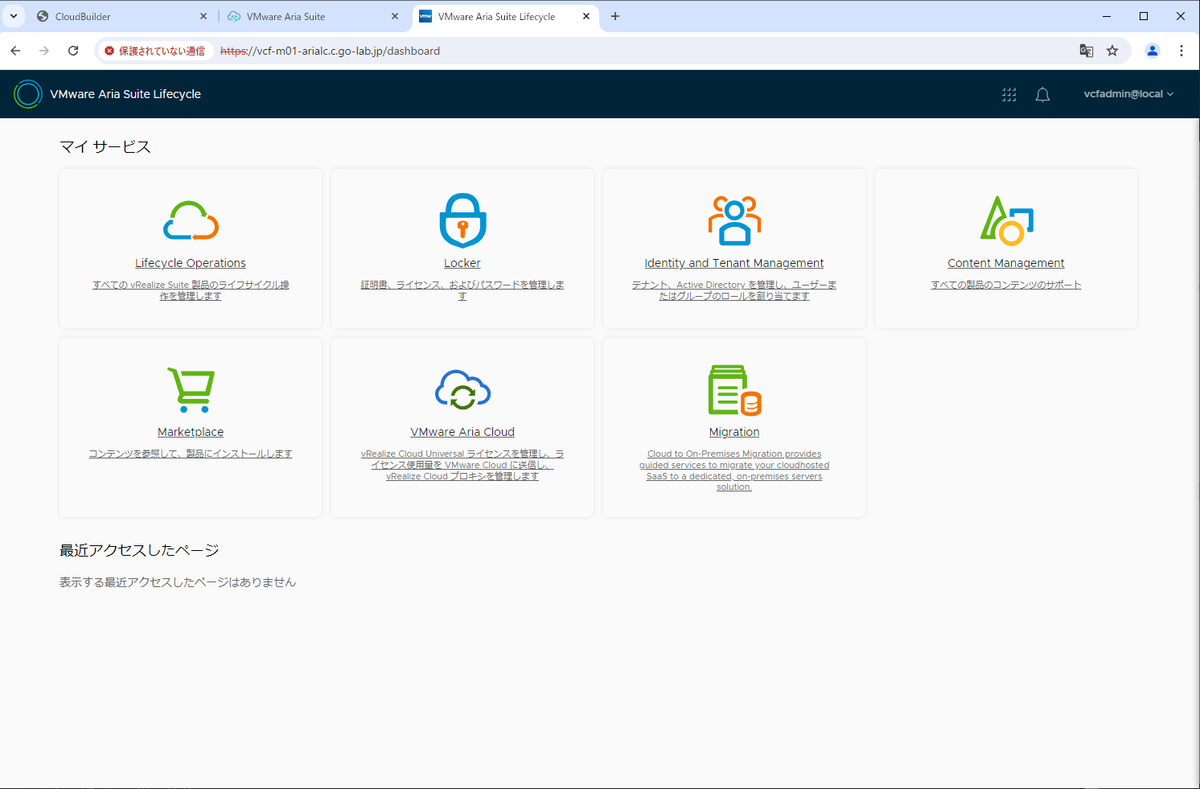
Task: Open the Chrome three-dot menu
Action: click(1182, 50)
